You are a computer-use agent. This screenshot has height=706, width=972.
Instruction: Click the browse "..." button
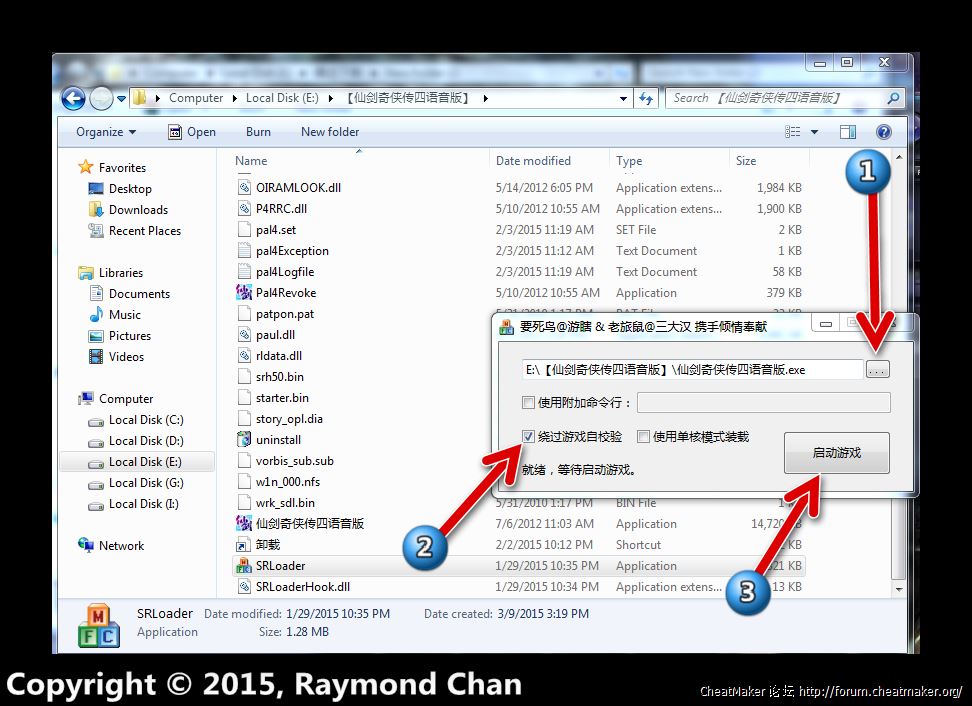pos(877,370)
